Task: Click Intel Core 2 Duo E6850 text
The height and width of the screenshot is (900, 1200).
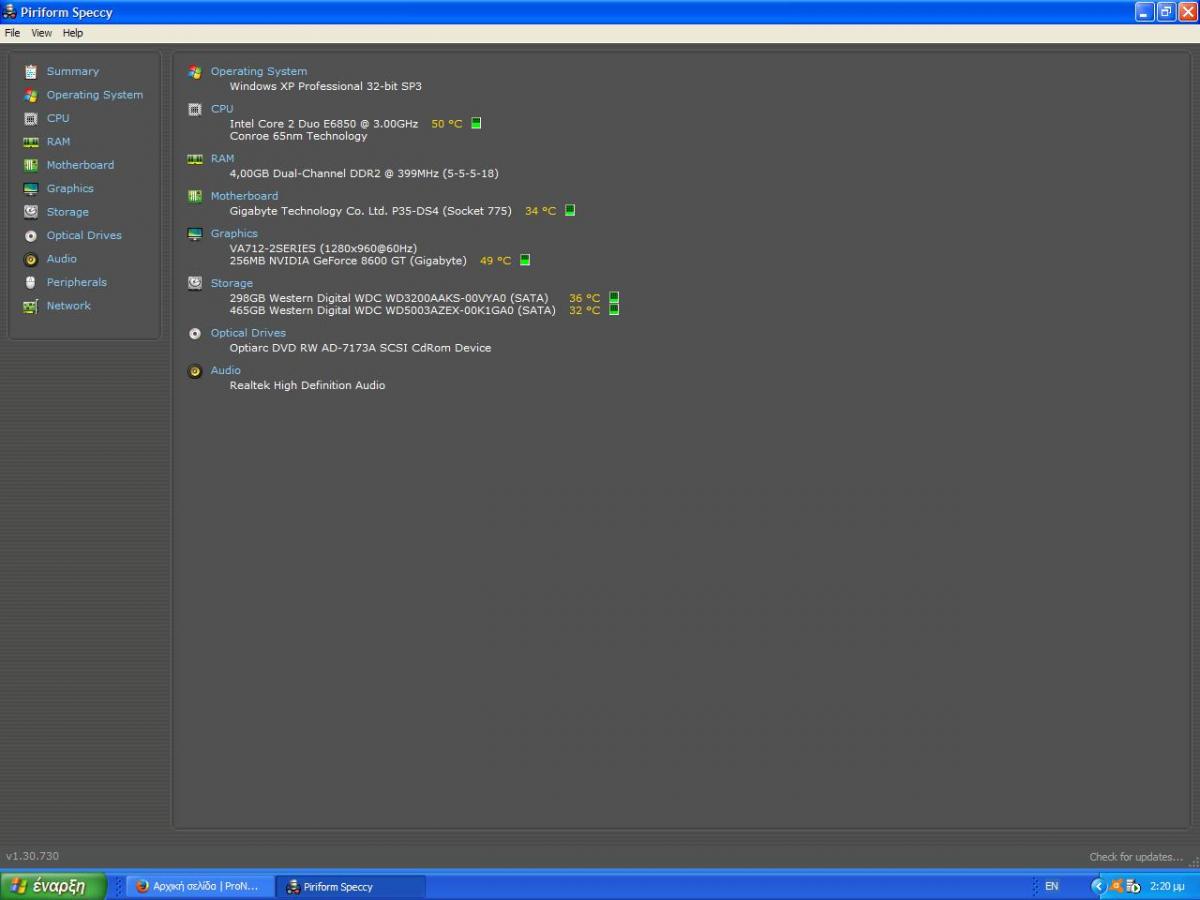Action: coord(323,123)
